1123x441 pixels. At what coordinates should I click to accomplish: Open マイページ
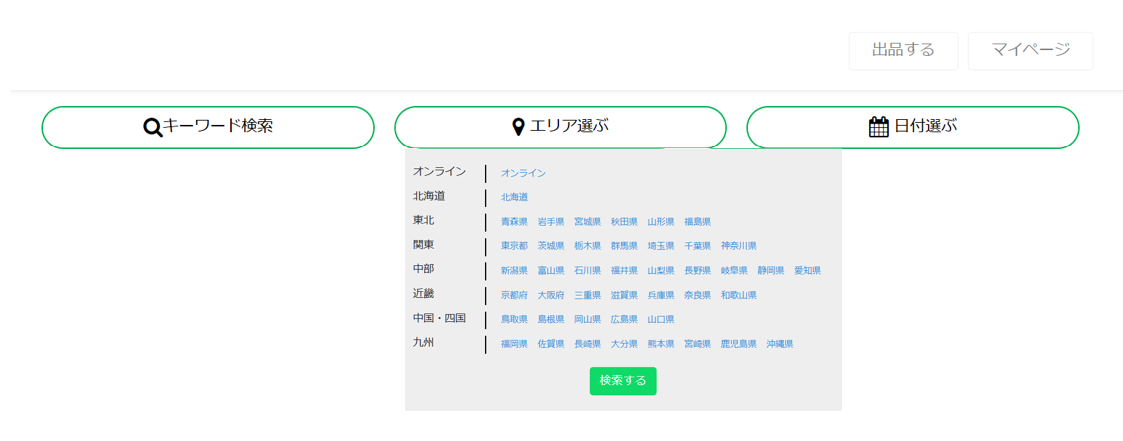pos(1030,50)
